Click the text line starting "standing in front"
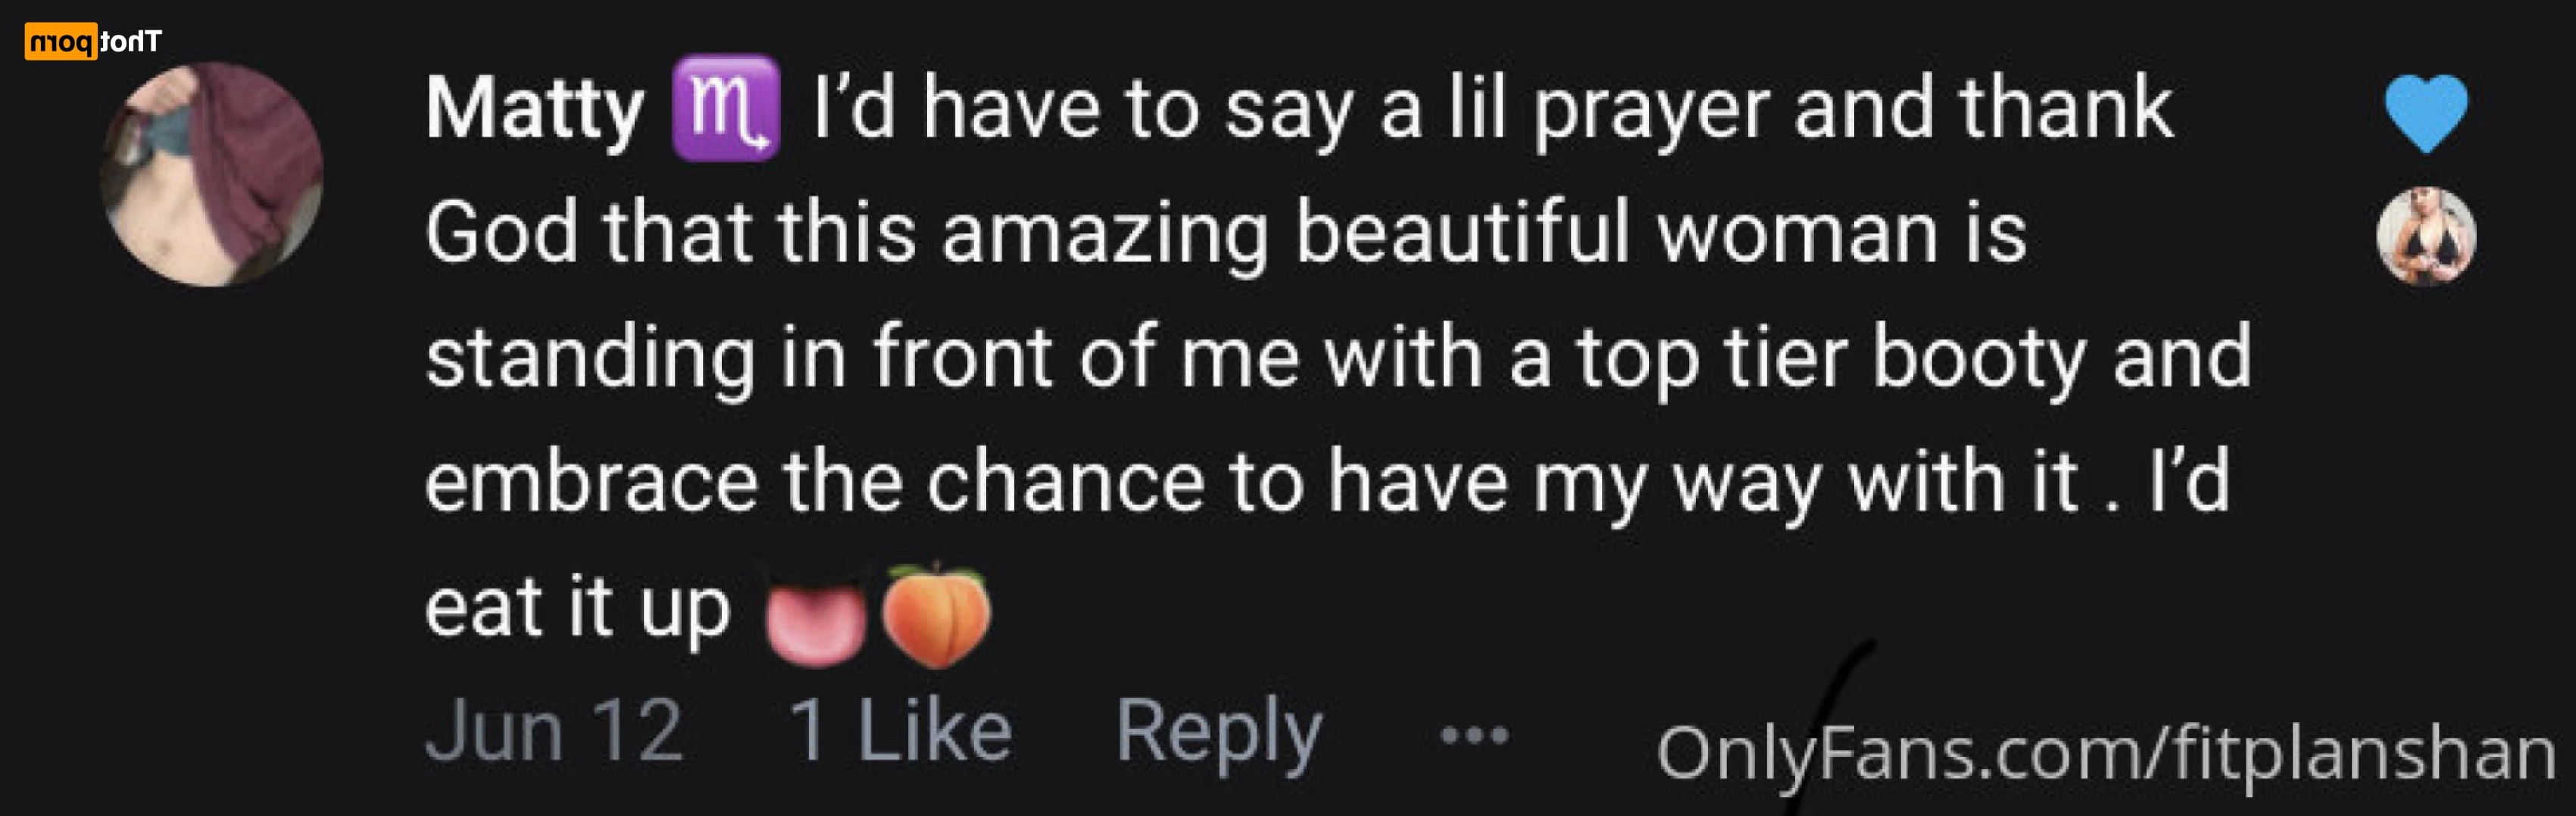The height and width of the screenshot is (816, 2576). 1338,358
